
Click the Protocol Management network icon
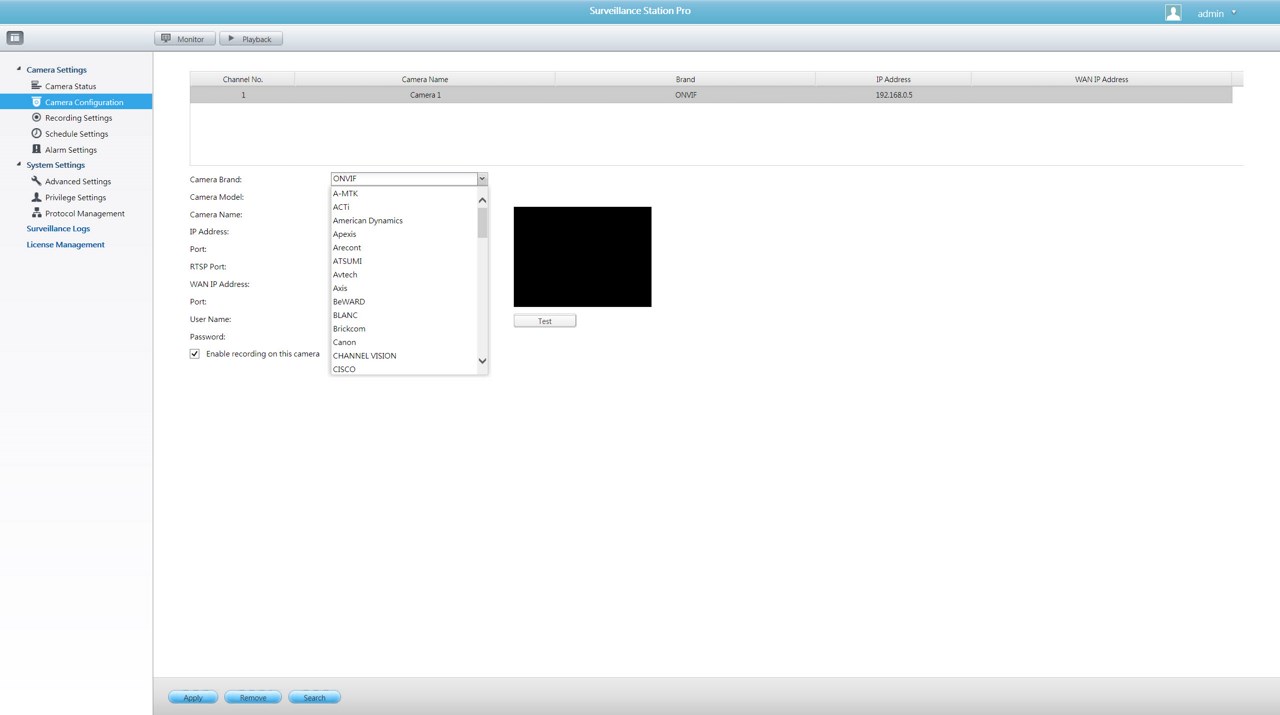pos(36,213)
